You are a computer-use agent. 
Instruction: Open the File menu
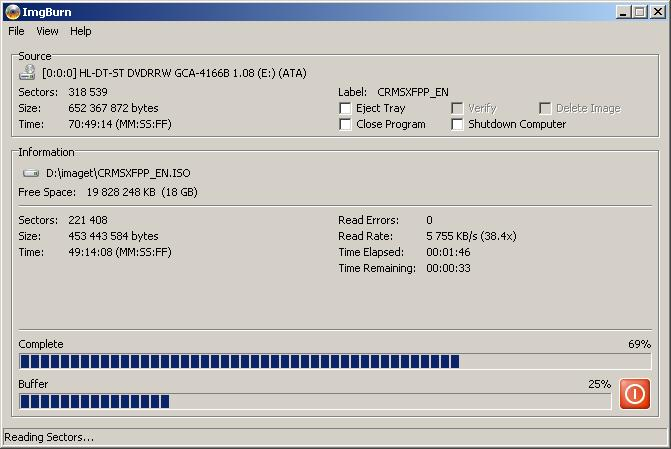pyautogui.click(x=16, y=31)
